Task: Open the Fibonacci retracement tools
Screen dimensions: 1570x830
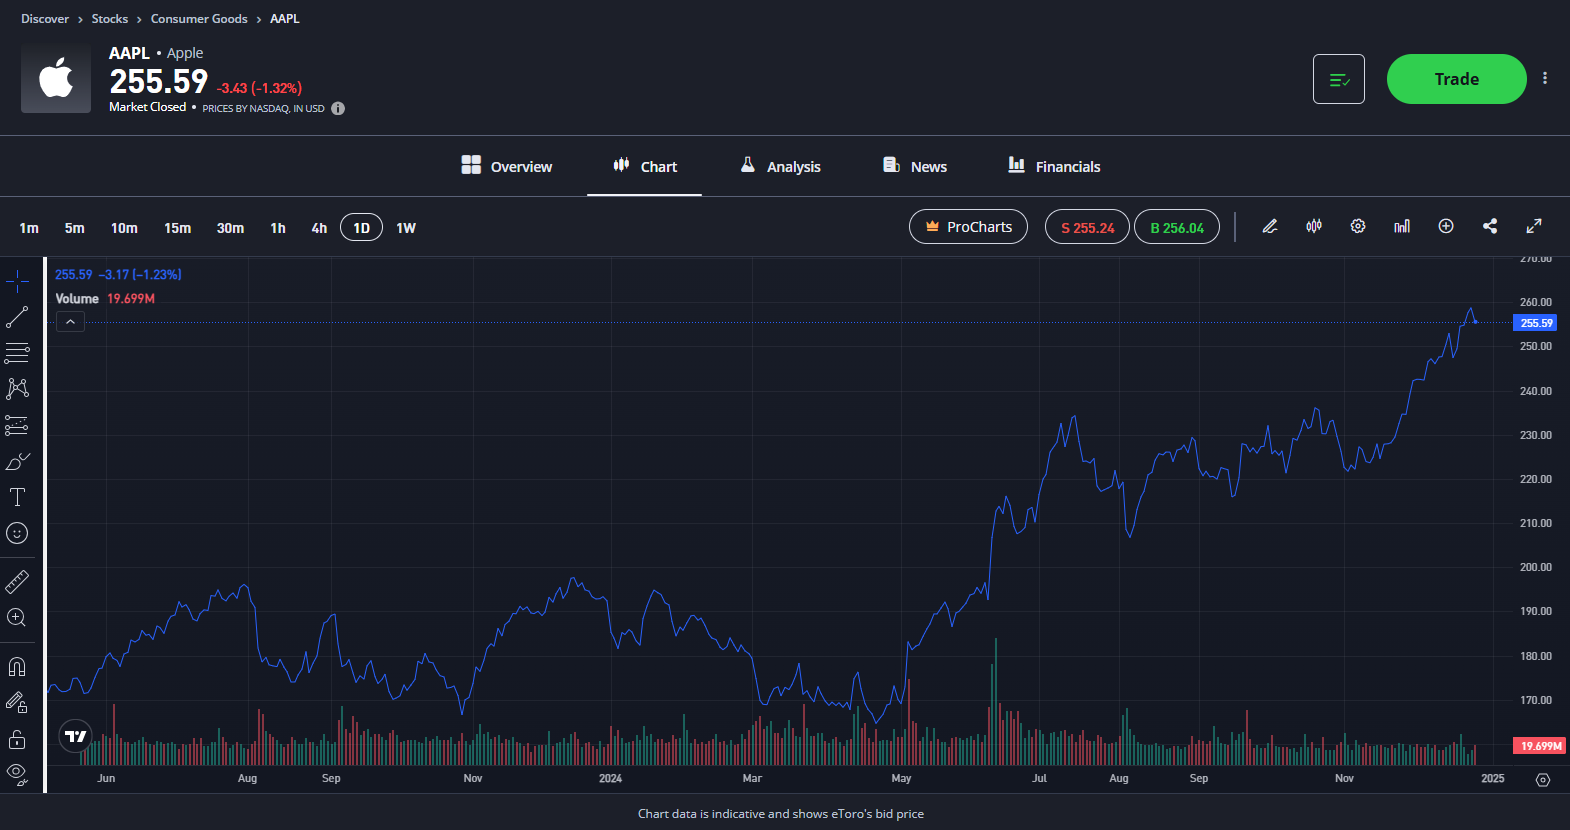Action: (x=17, y=353)
